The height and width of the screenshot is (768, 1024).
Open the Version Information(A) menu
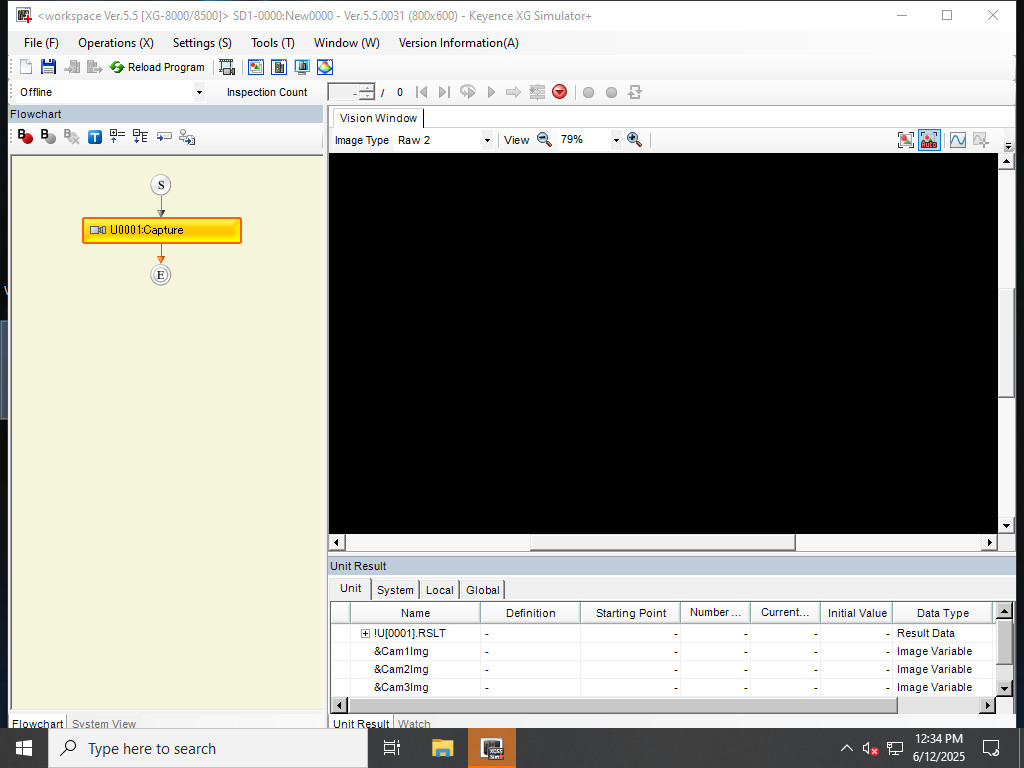tap(458, 43)
